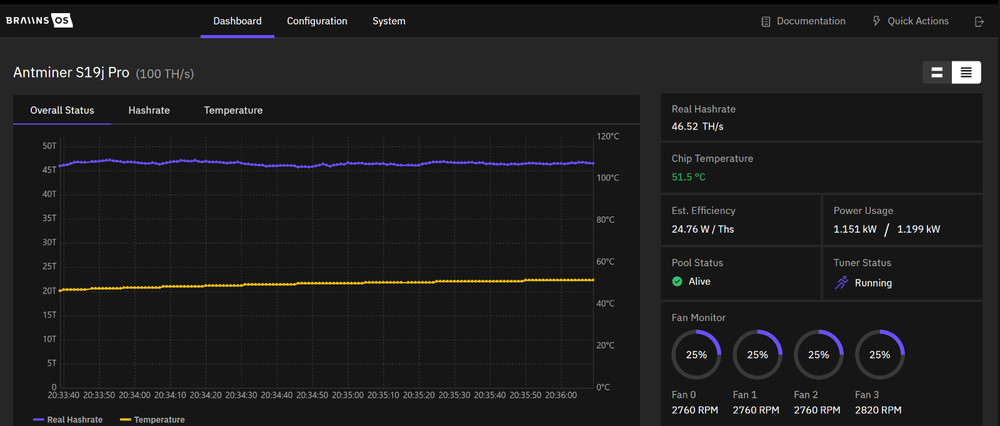Viewport: 1000px width, 426px height.
Task: Click the 120°C temperature axis label
Action: tap(608, 136)
